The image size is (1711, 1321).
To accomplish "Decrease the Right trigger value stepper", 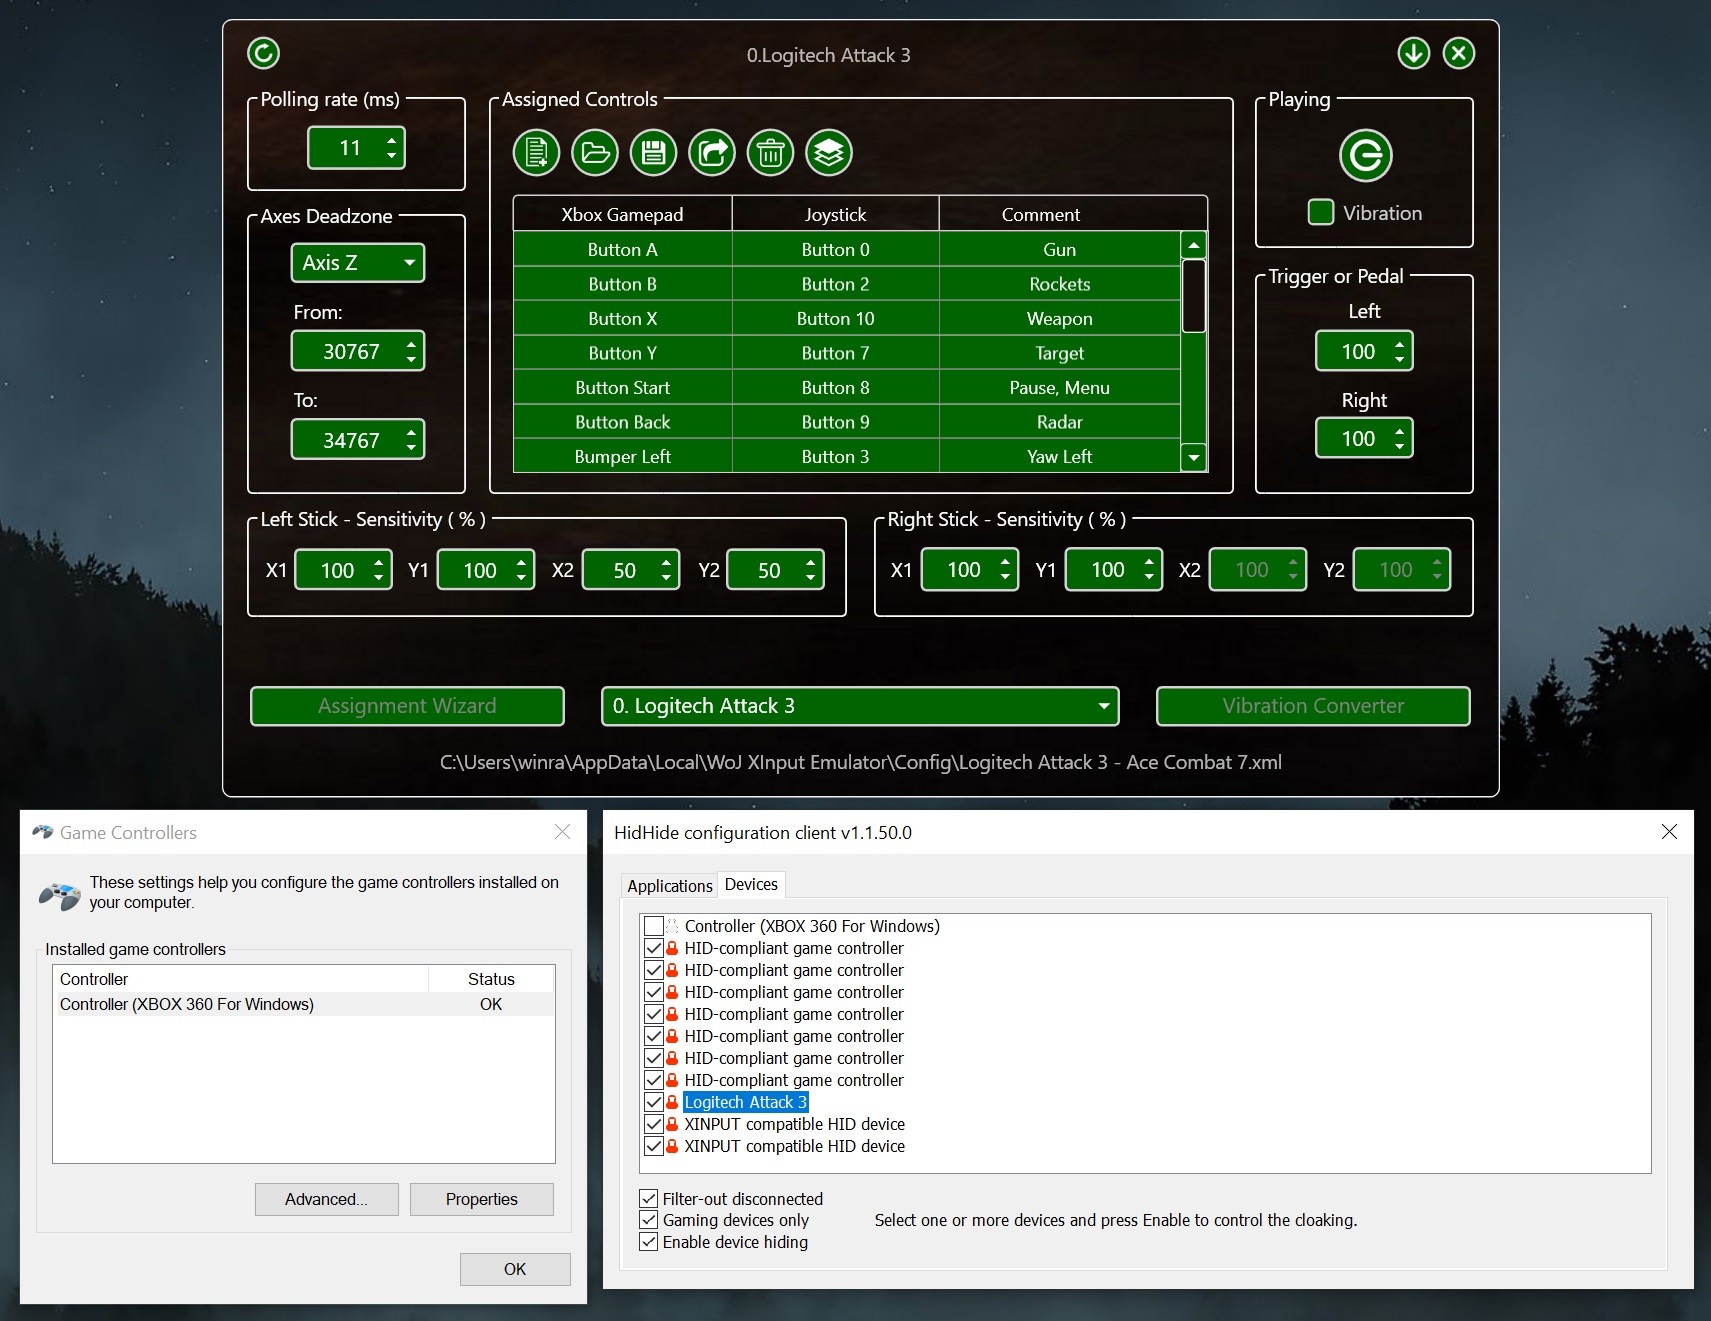I will 1399,446.
